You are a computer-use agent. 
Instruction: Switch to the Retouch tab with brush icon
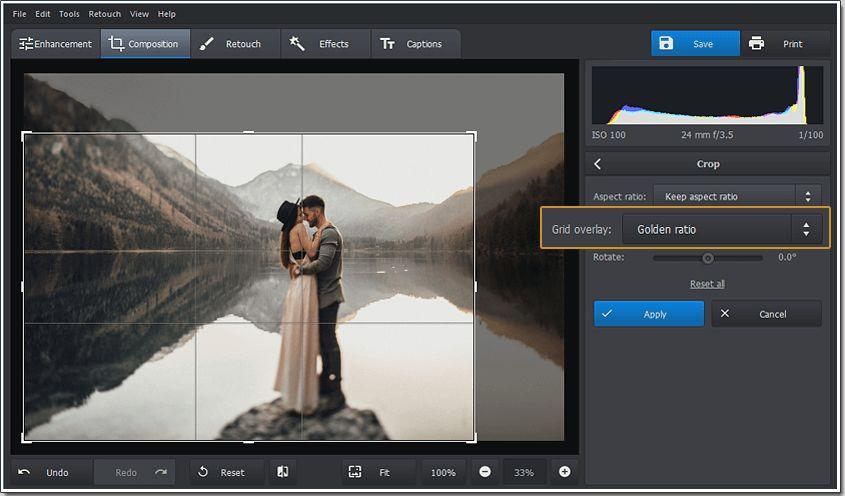235,44
